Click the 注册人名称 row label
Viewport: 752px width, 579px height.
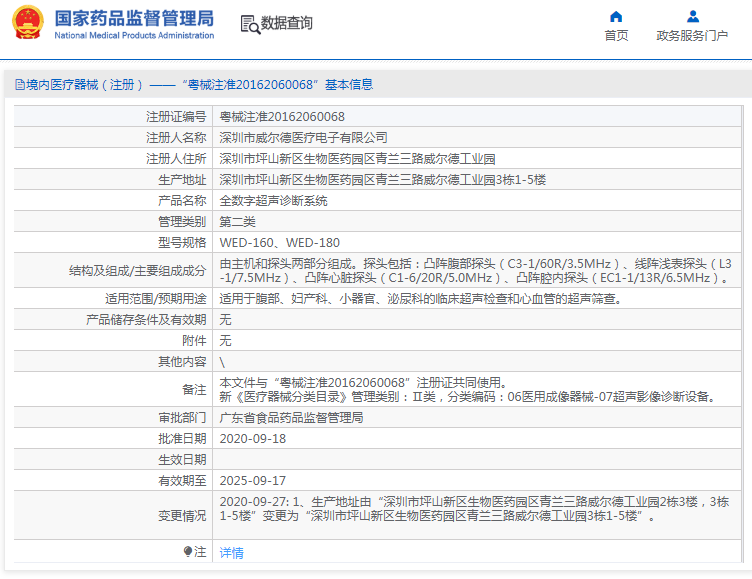coord(176,138)
